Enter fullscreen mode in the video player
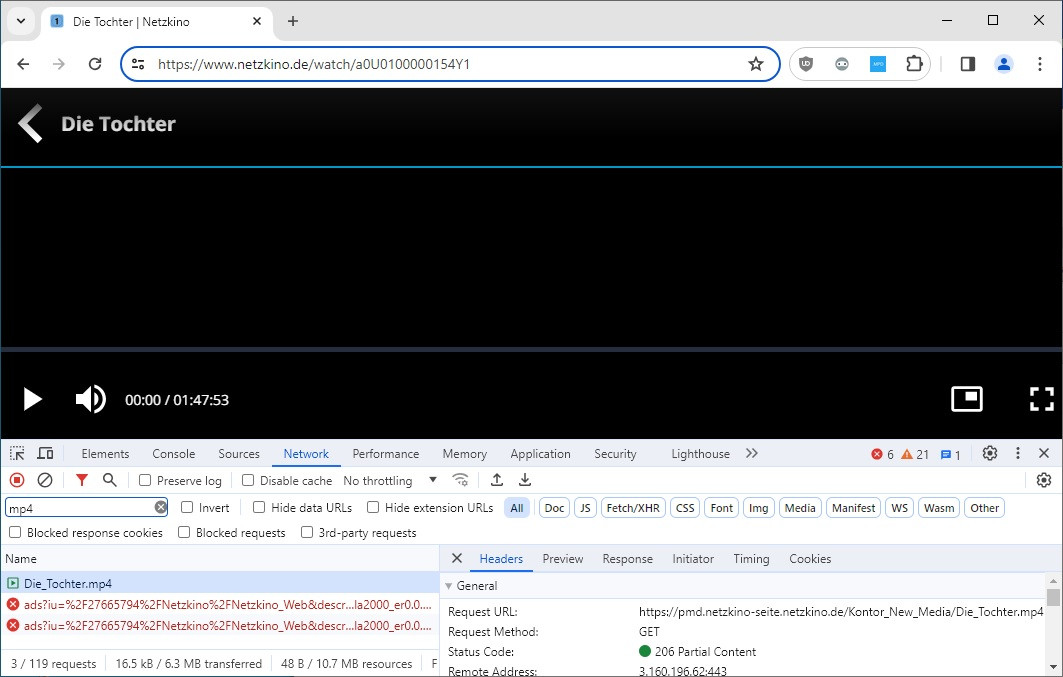 tap(1041, 400)
